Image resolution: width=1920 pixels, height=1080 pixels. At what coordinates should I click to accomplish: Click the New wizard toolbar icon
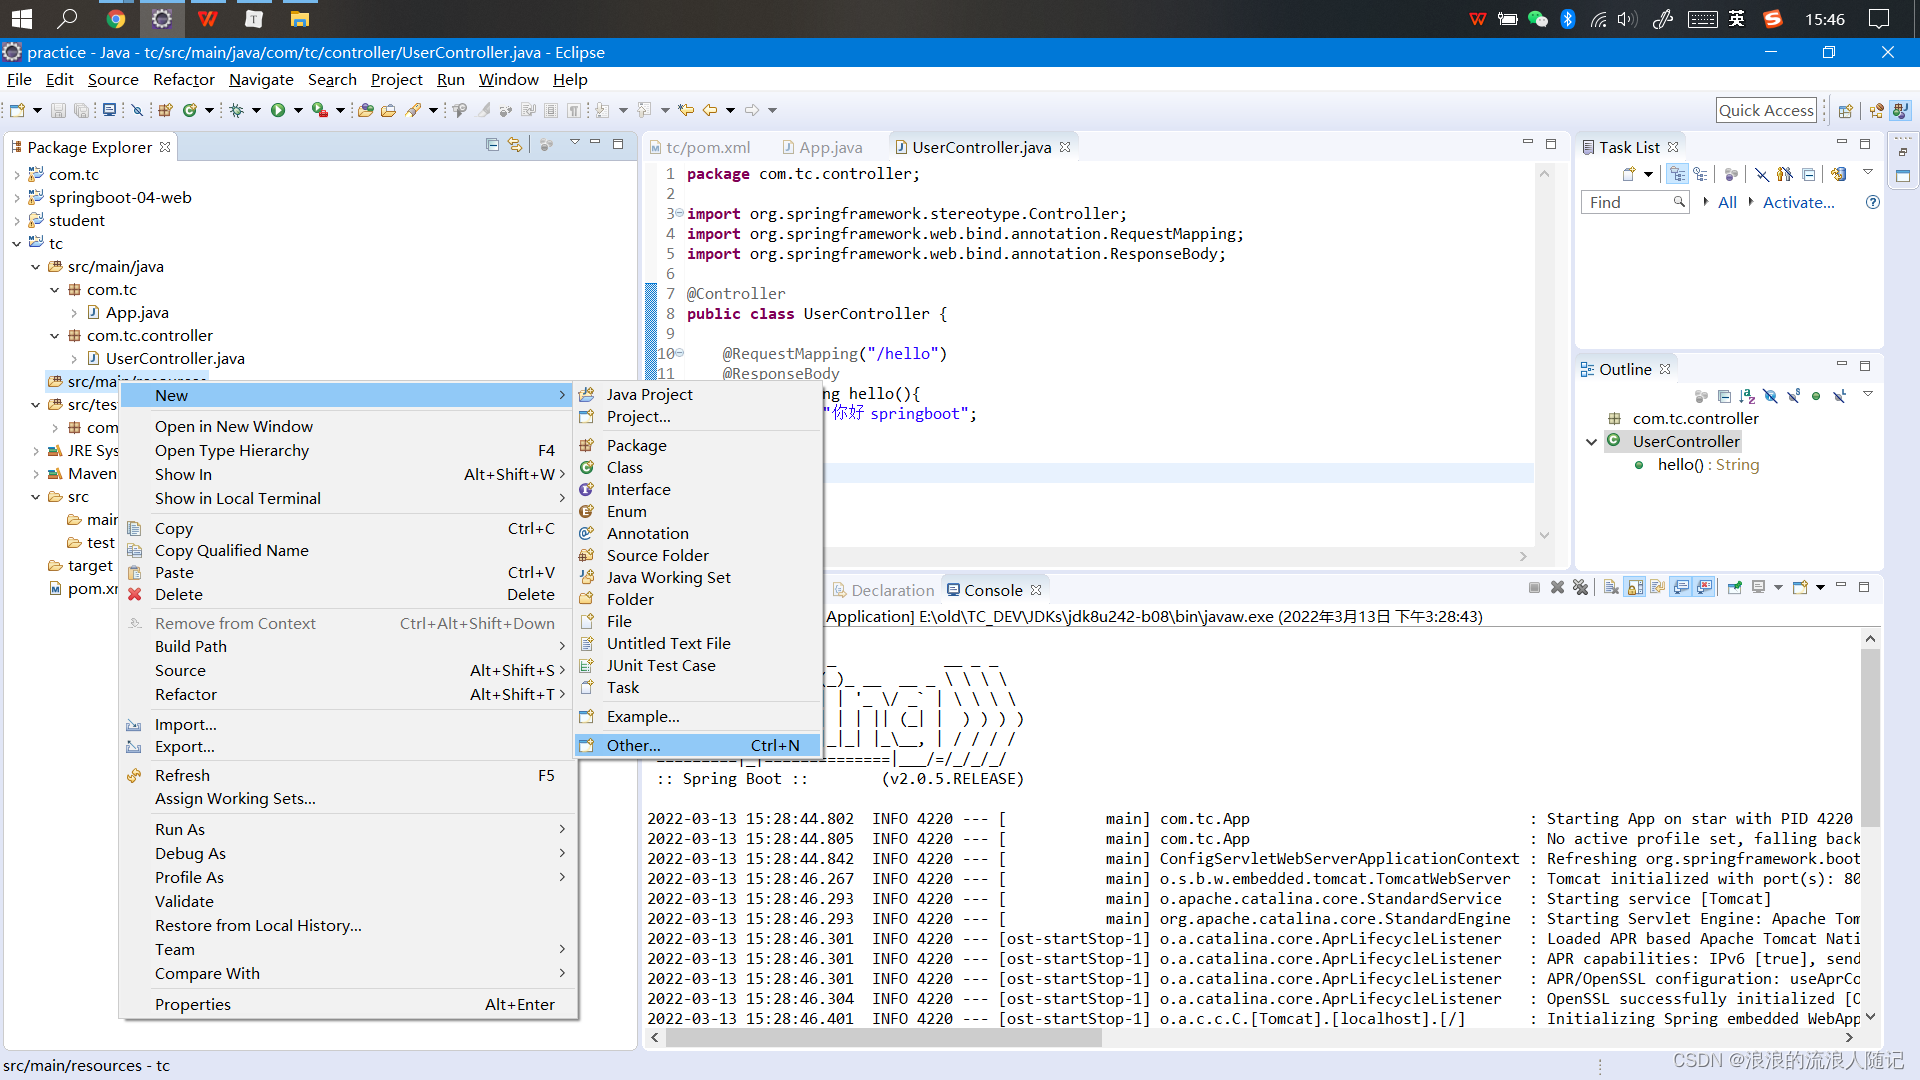click(x=17, y=110)
